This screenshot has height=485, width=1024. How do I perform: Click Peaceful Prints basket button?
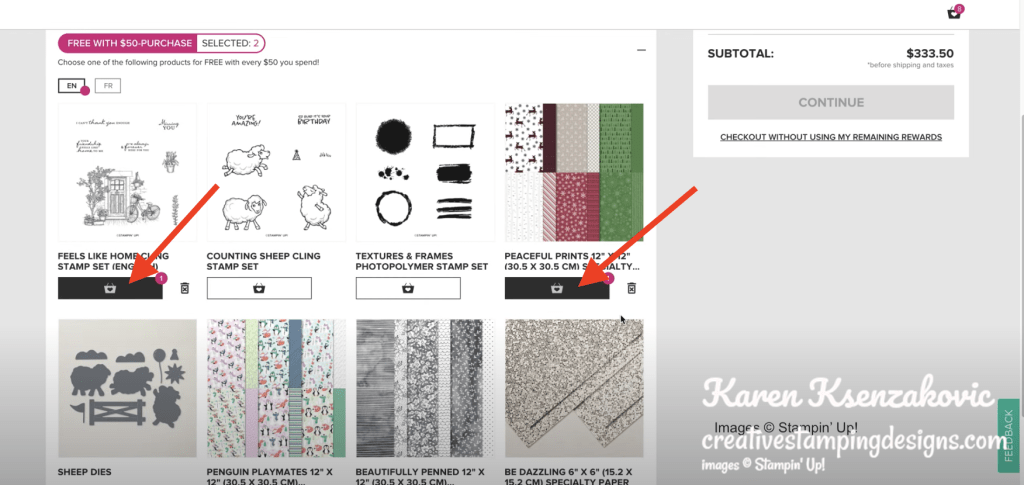[x=556, y=288]
